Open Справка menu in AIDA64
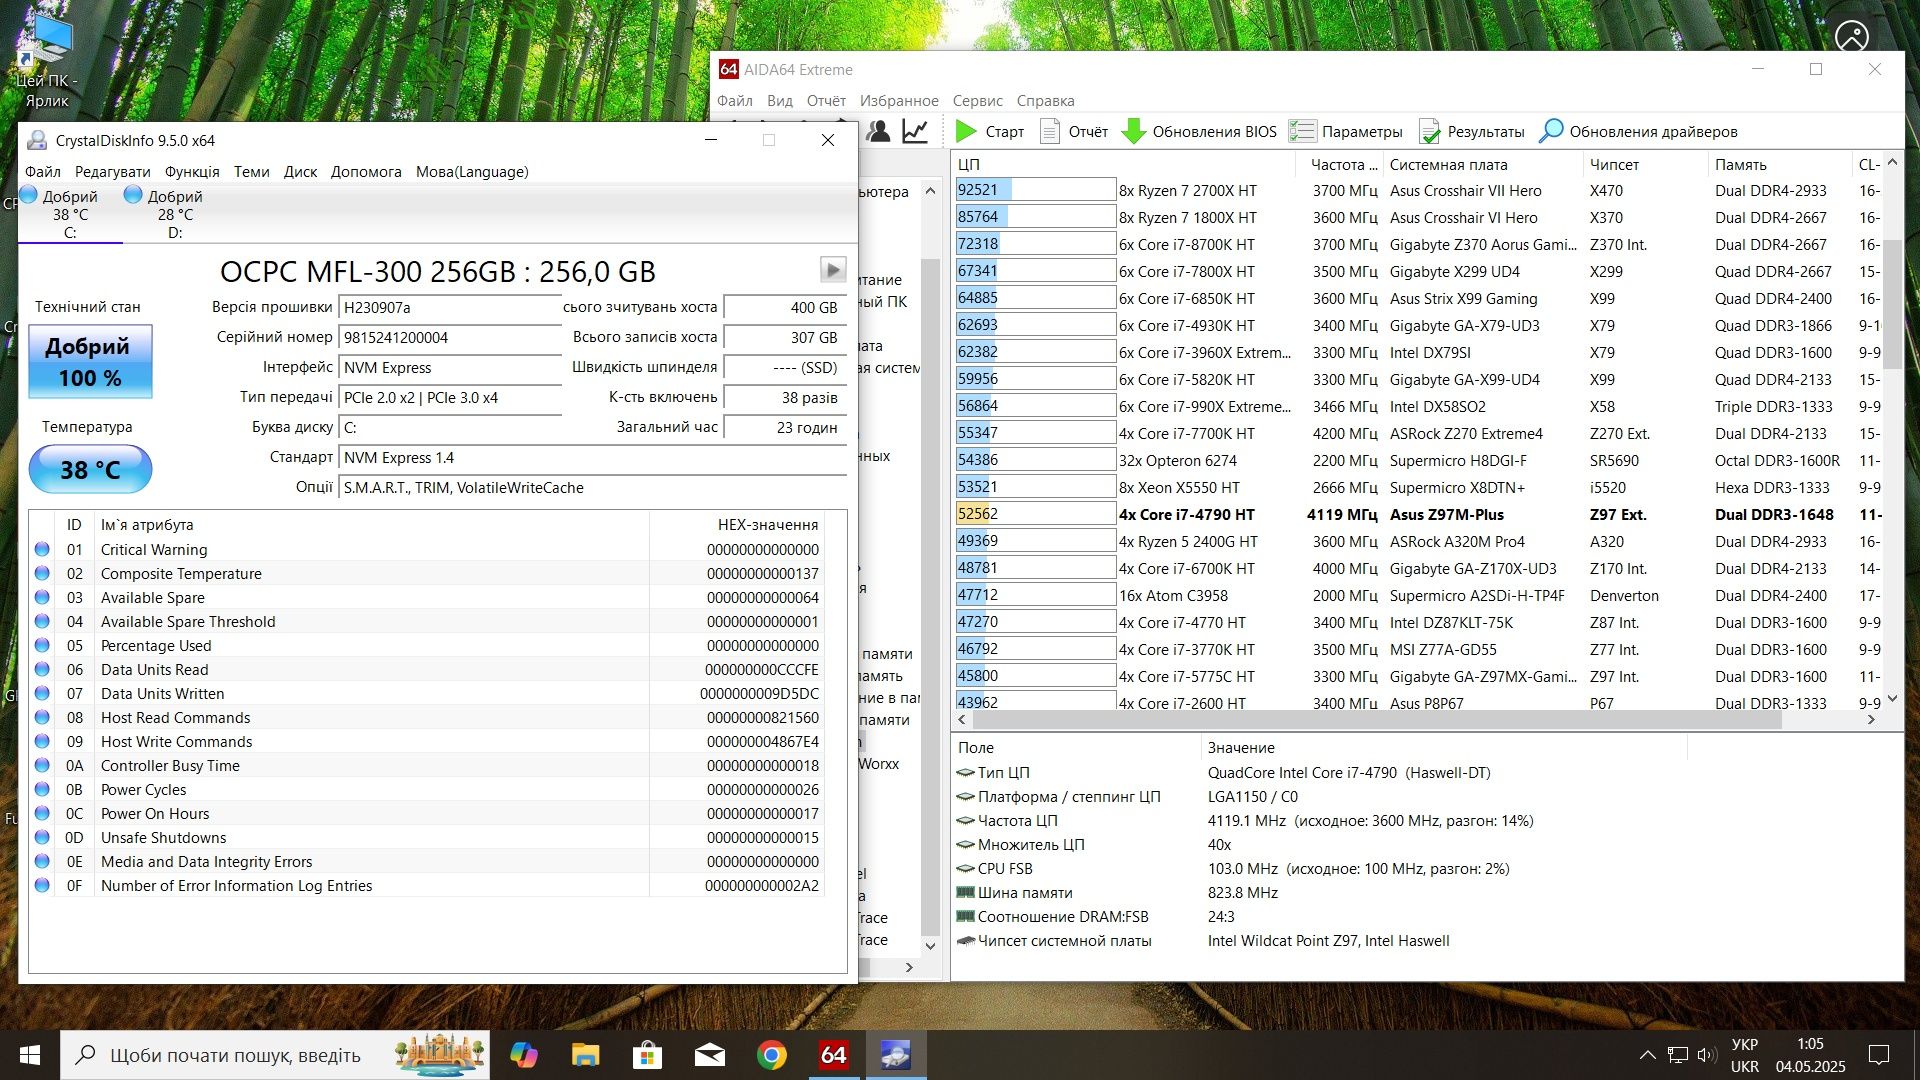1920x1080 pixels. click(1045, 100)
